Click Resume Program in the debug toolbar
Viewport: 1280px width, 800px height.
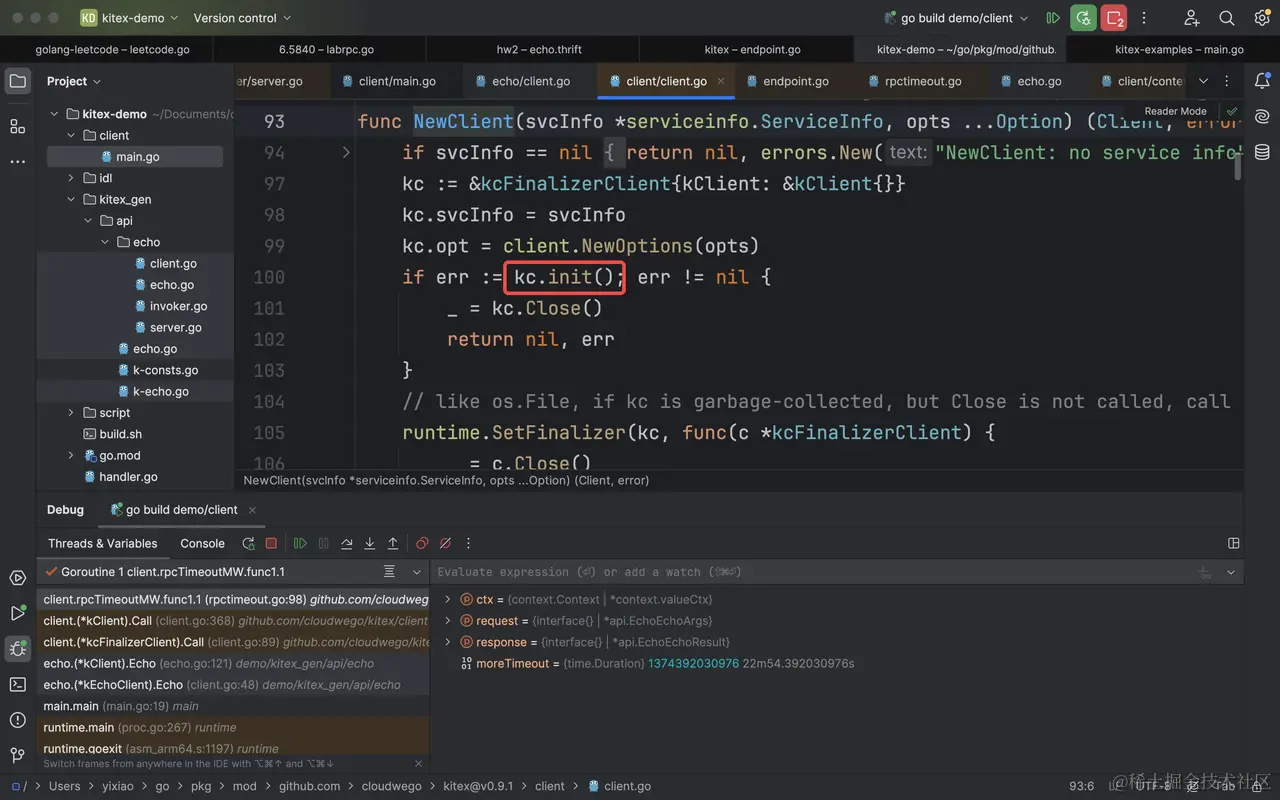pyautogui.click(x=300, y=543)
